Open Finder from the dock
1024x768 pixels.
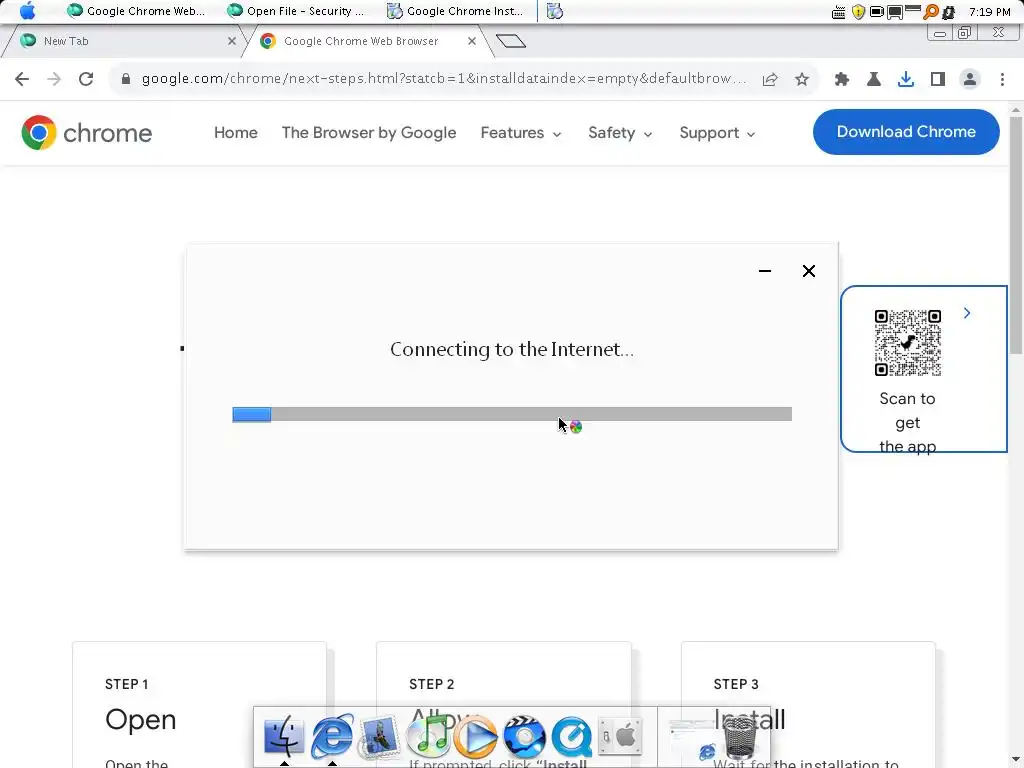tap(284, 735)
